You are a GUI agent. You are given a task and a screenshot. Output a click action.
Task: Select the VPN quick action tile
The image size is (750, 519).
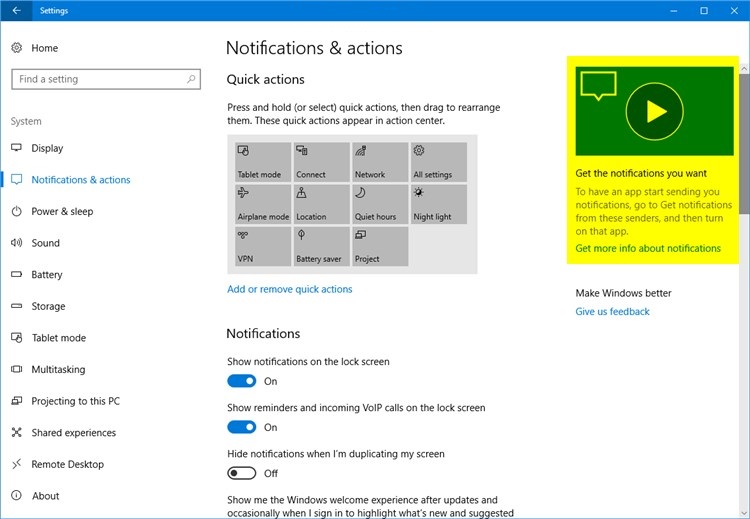[x=263, y=246]
